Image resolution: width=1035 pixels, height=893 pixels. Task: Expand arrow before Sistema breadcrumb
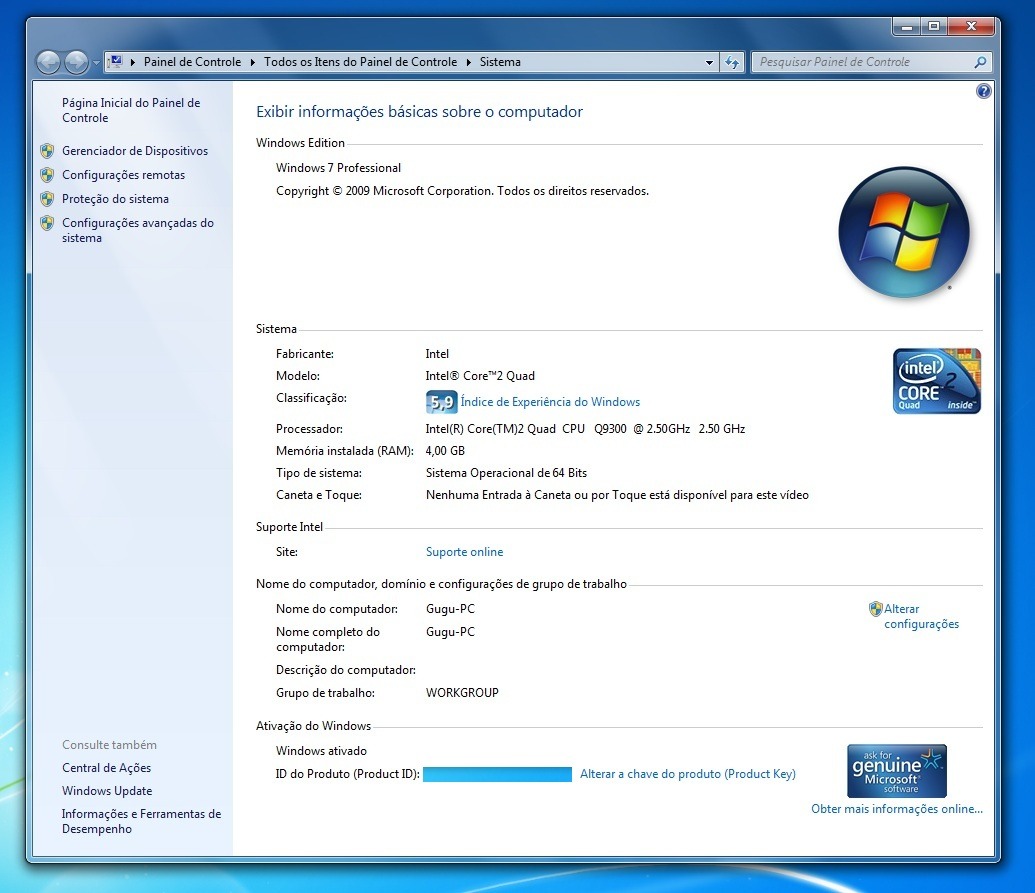click(x=469, y=62)
